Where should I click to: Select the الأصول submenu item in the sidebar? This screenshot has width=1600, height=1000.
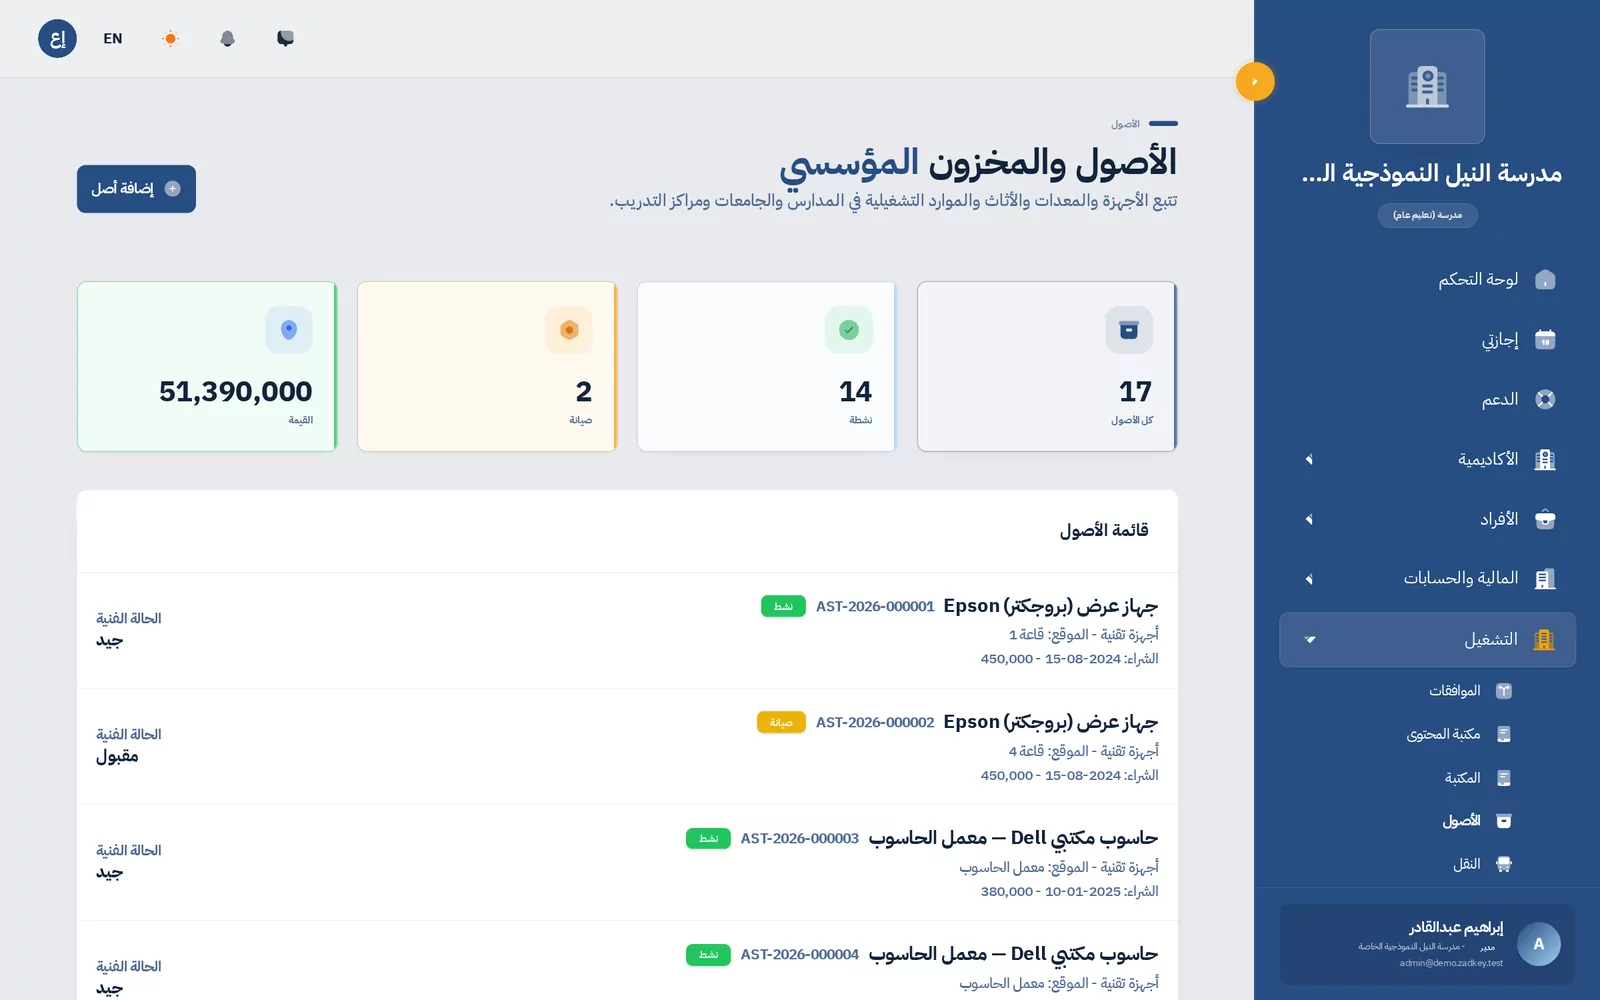point(1477,821)
